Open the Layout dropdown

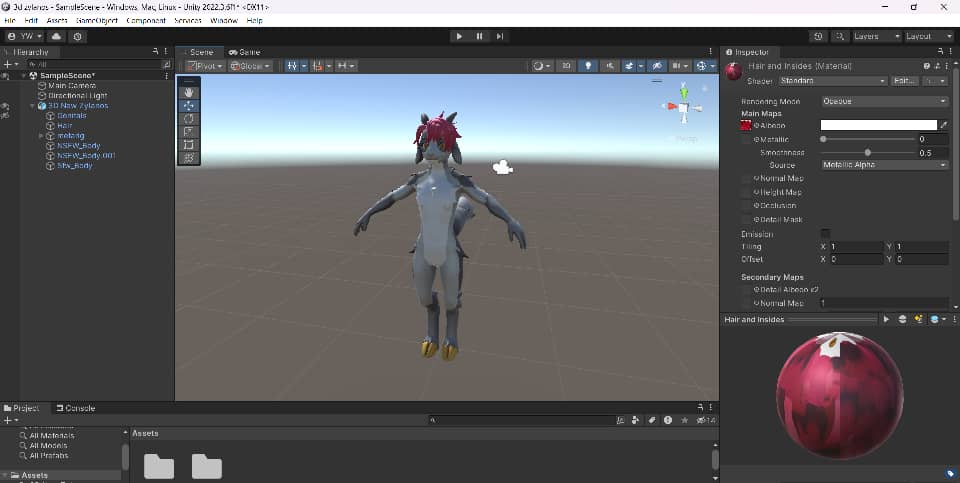[x=929, y=37]
